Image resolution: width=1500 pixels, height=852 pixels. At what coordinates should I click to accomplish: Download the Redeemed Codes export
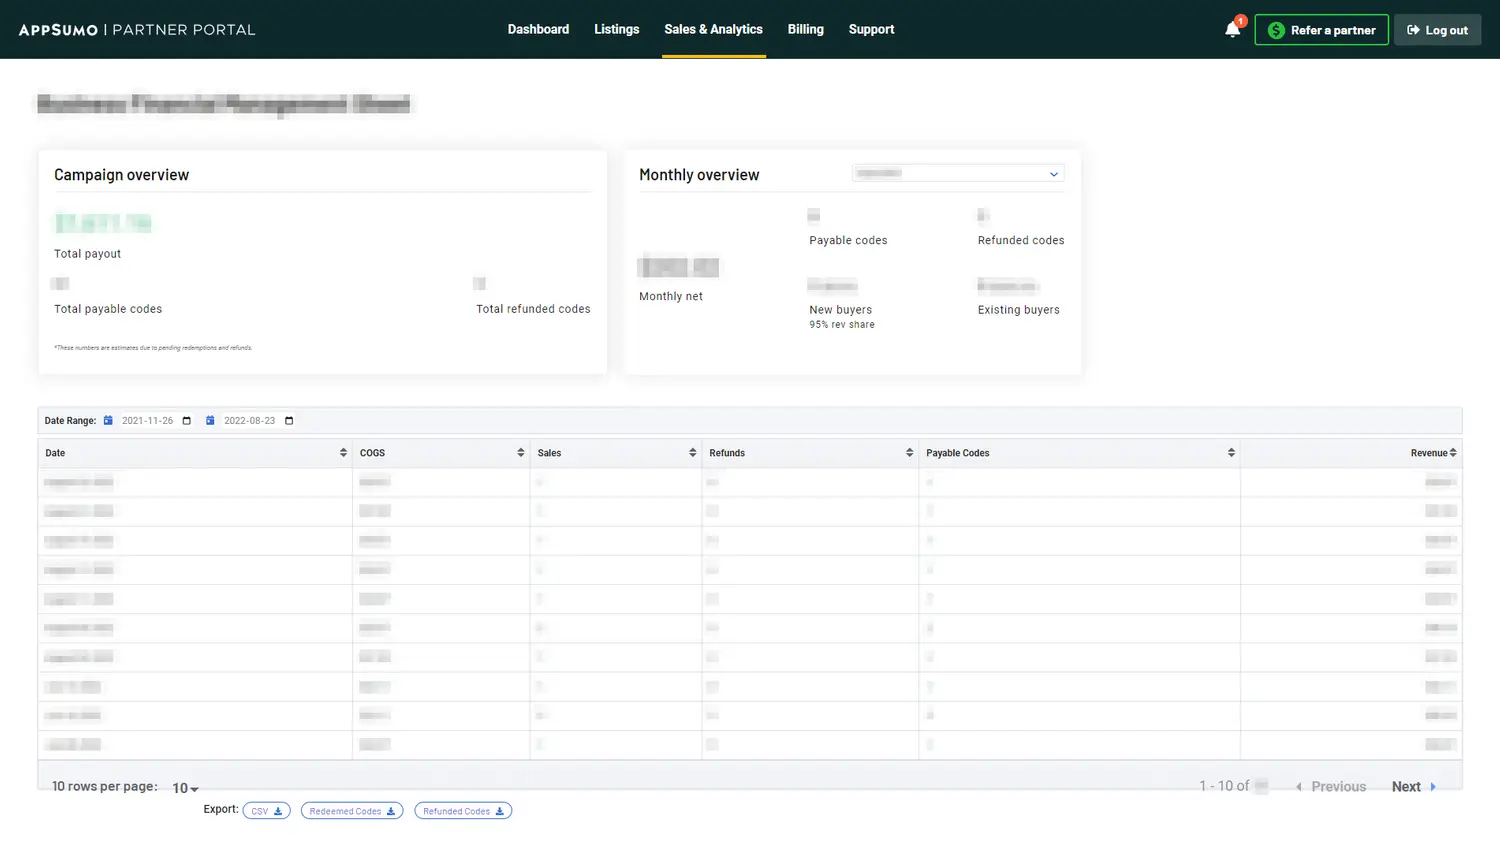pyautogui.click(x=352, y=811)
